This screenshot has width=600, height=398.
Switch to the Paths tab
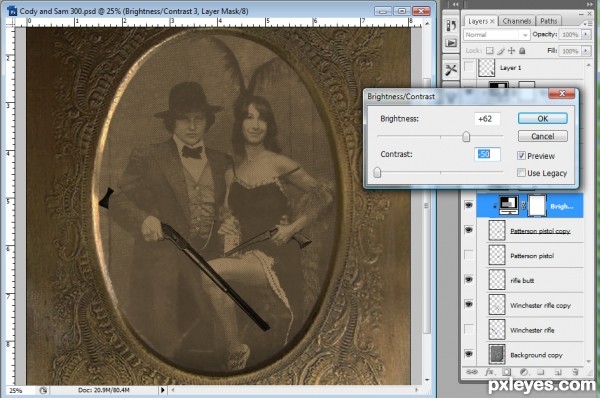click(548, 21)
